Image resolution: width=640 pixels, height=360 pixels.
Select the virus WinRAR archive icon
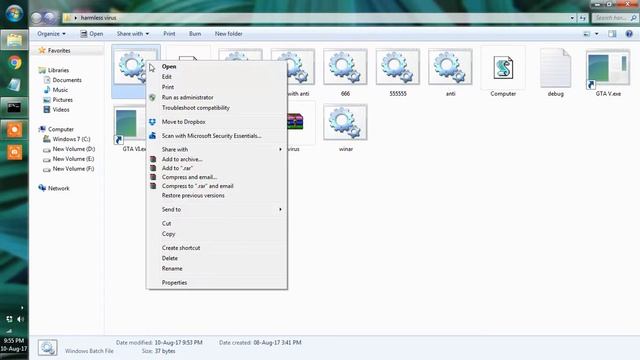tap(295, 122)
